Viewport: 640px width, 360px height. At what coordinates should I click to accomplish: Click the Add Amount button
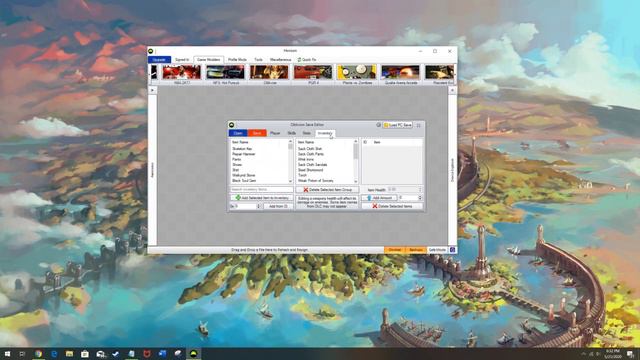point(379,198)
